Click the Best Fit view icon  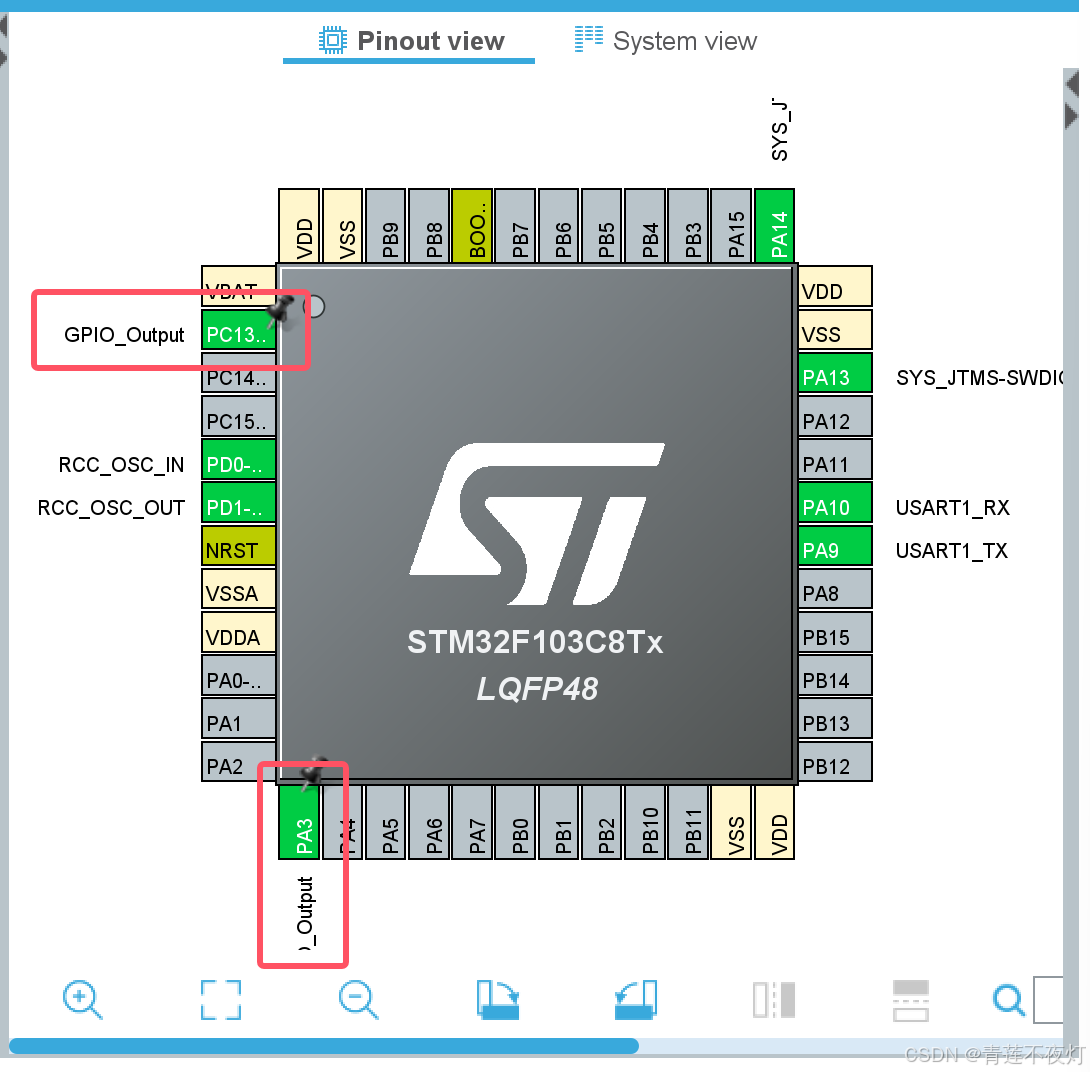(x=220, y=1000)
